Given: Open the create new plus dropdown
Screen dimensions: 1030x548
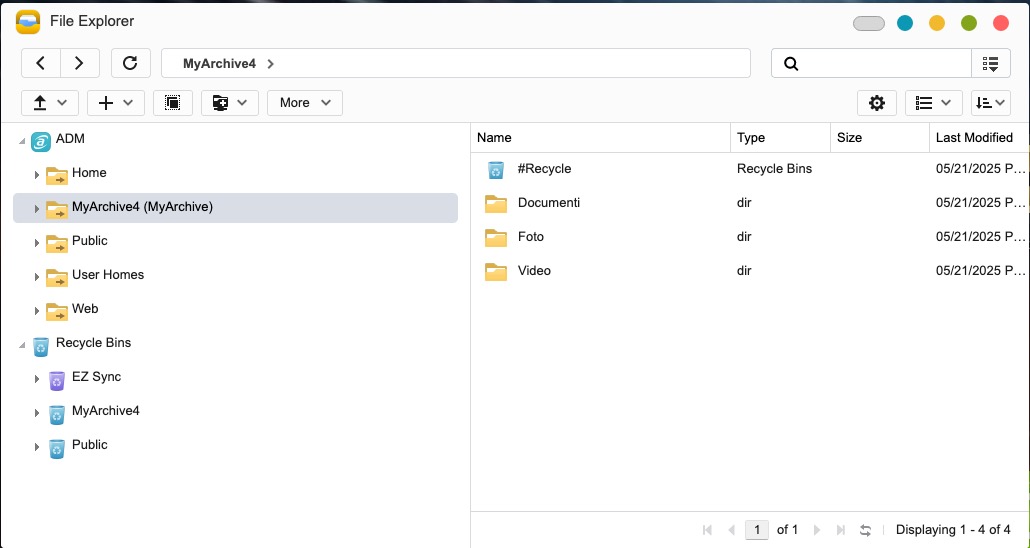Looking at the screenshot, I should point(116,103).
